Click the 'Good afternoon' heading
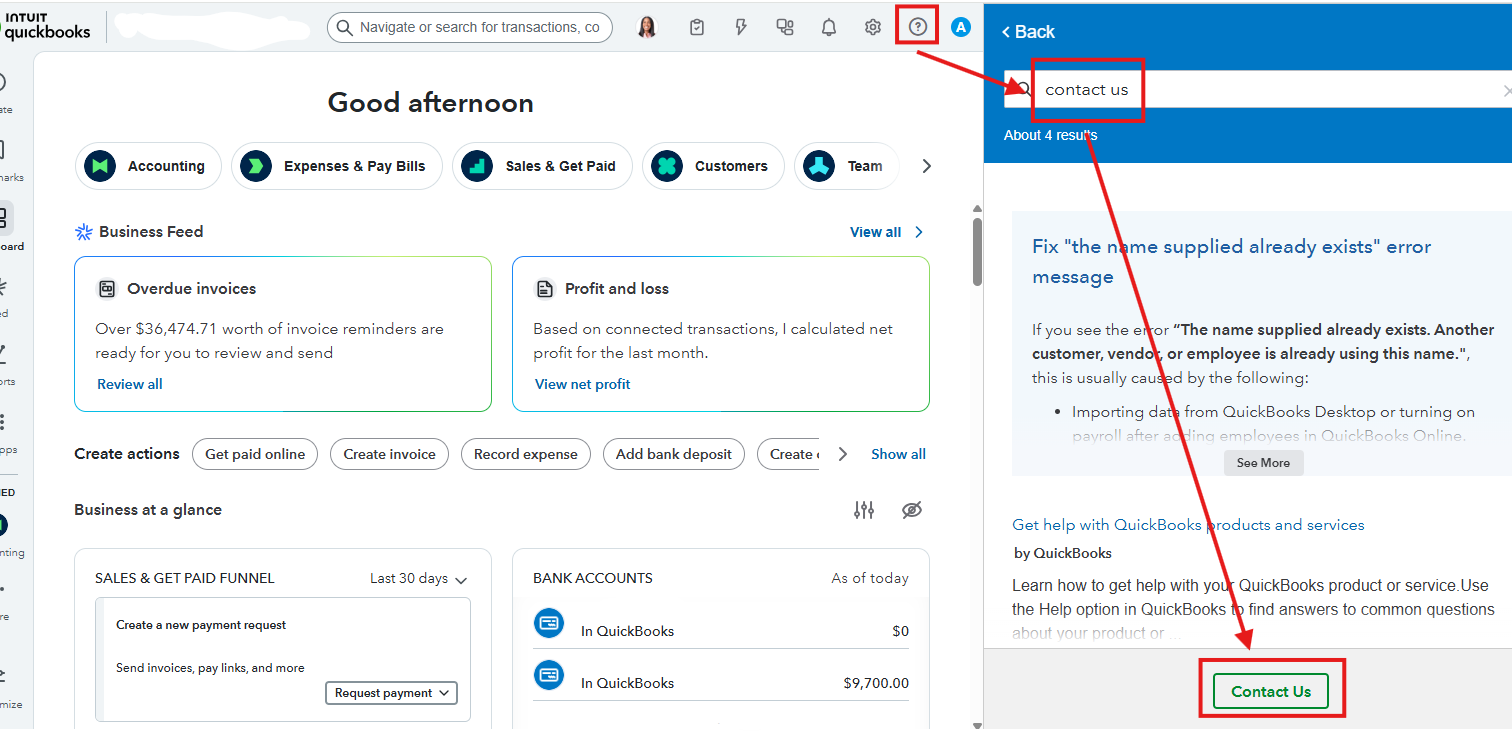The image size is (1512, 731). tap(431, 103)
